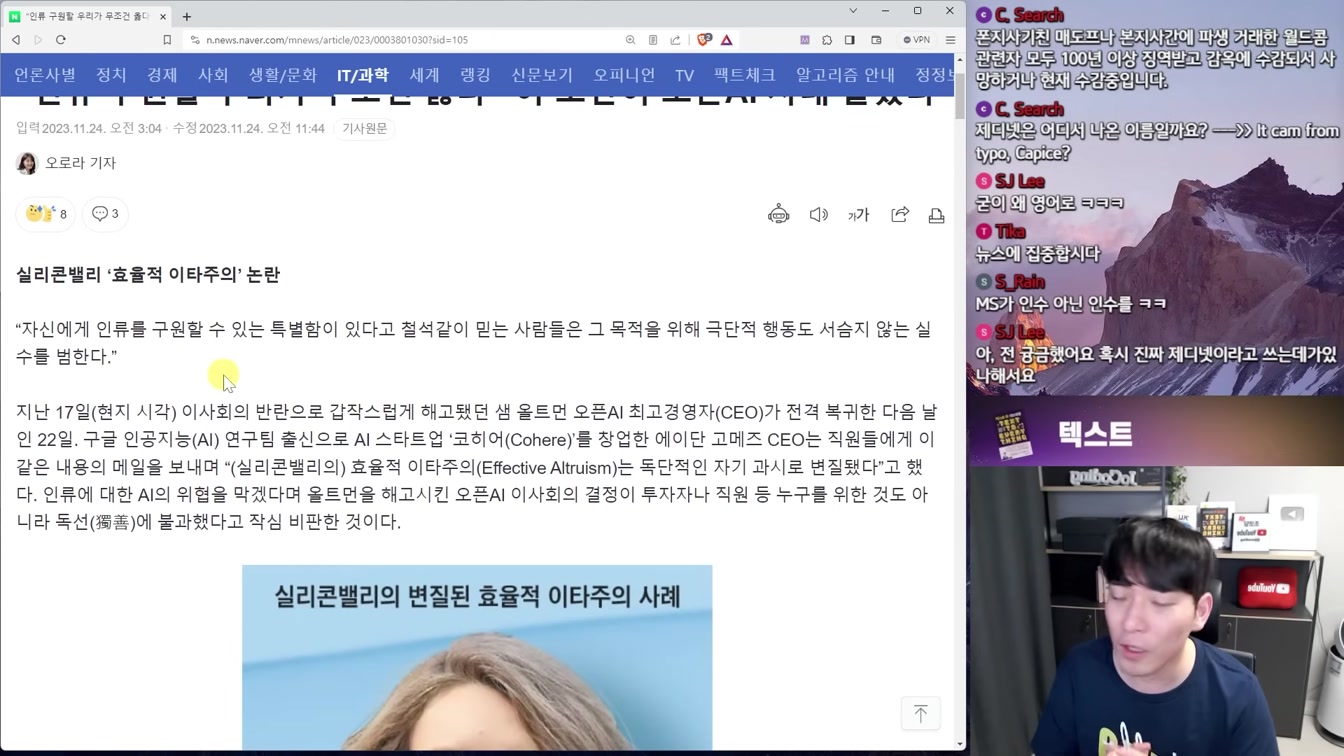This screenshot has height=756, width=1344.
Task: Expand the tab search chevron
Action: pyautogui.click(x=853, y=11)
